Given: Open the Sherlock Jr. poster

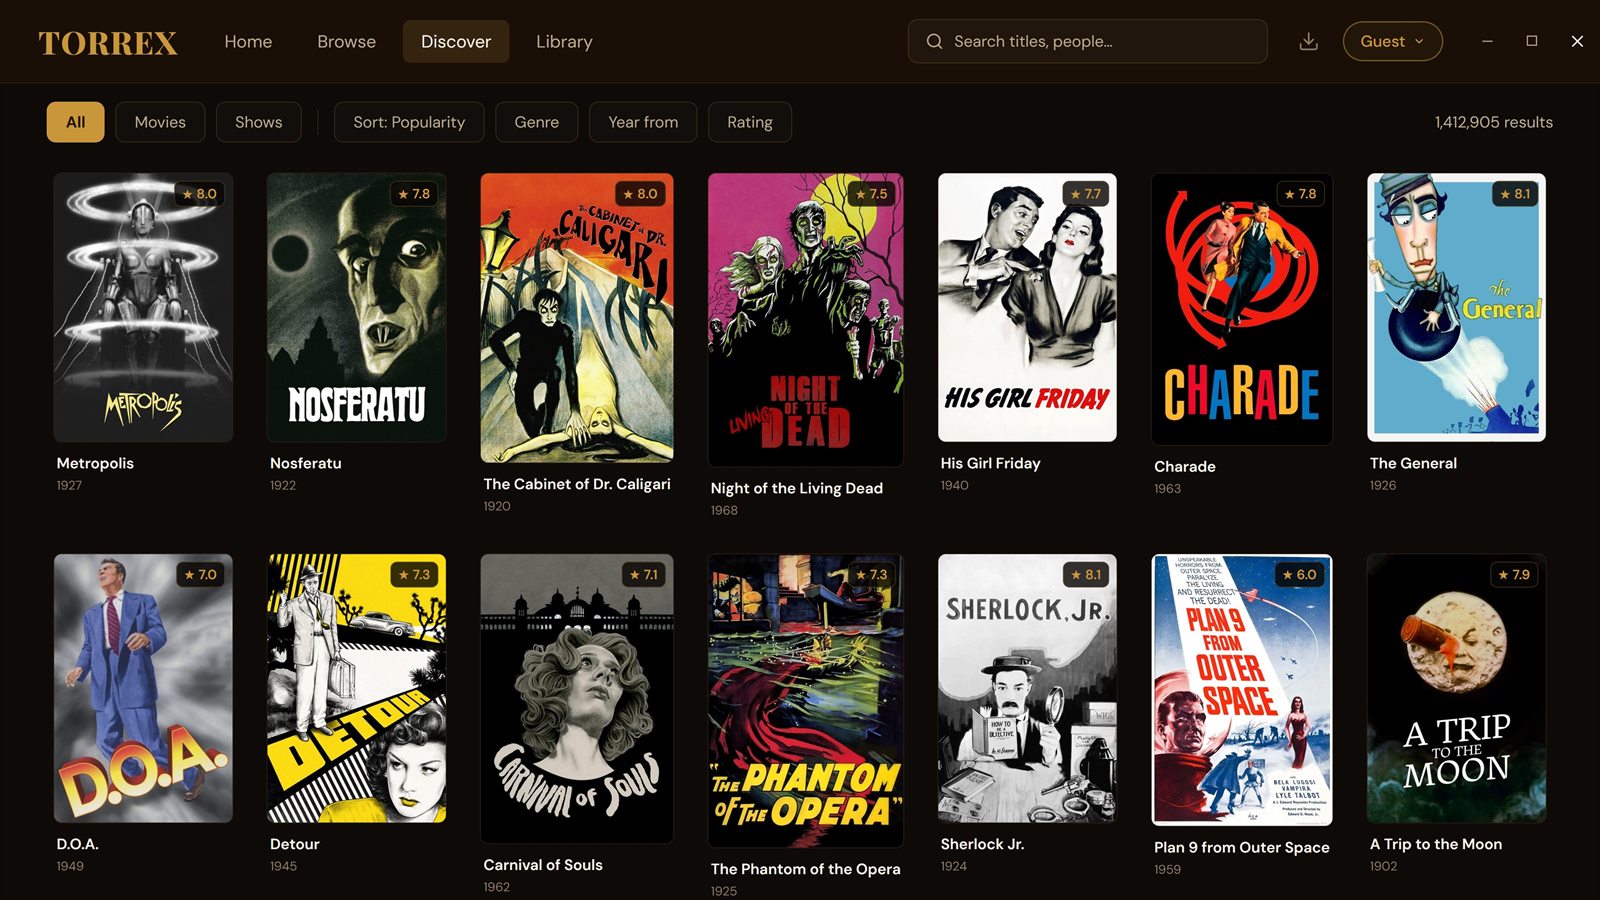Looking at the screenshot, I should point(1027,688).
